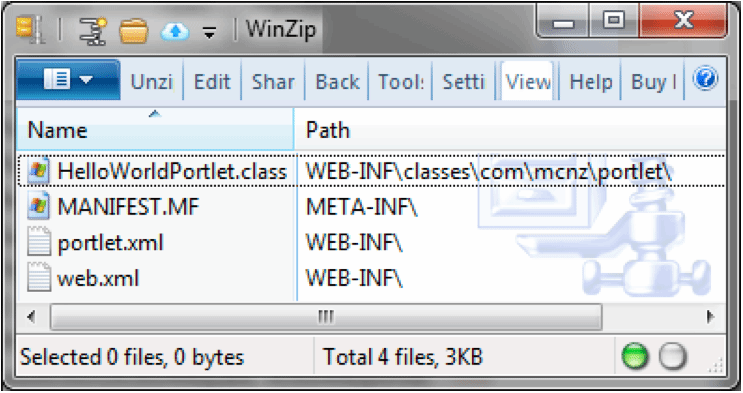Click the right scroll arrow
Viewport: 743px width, 393px height.
click(710, 316)
